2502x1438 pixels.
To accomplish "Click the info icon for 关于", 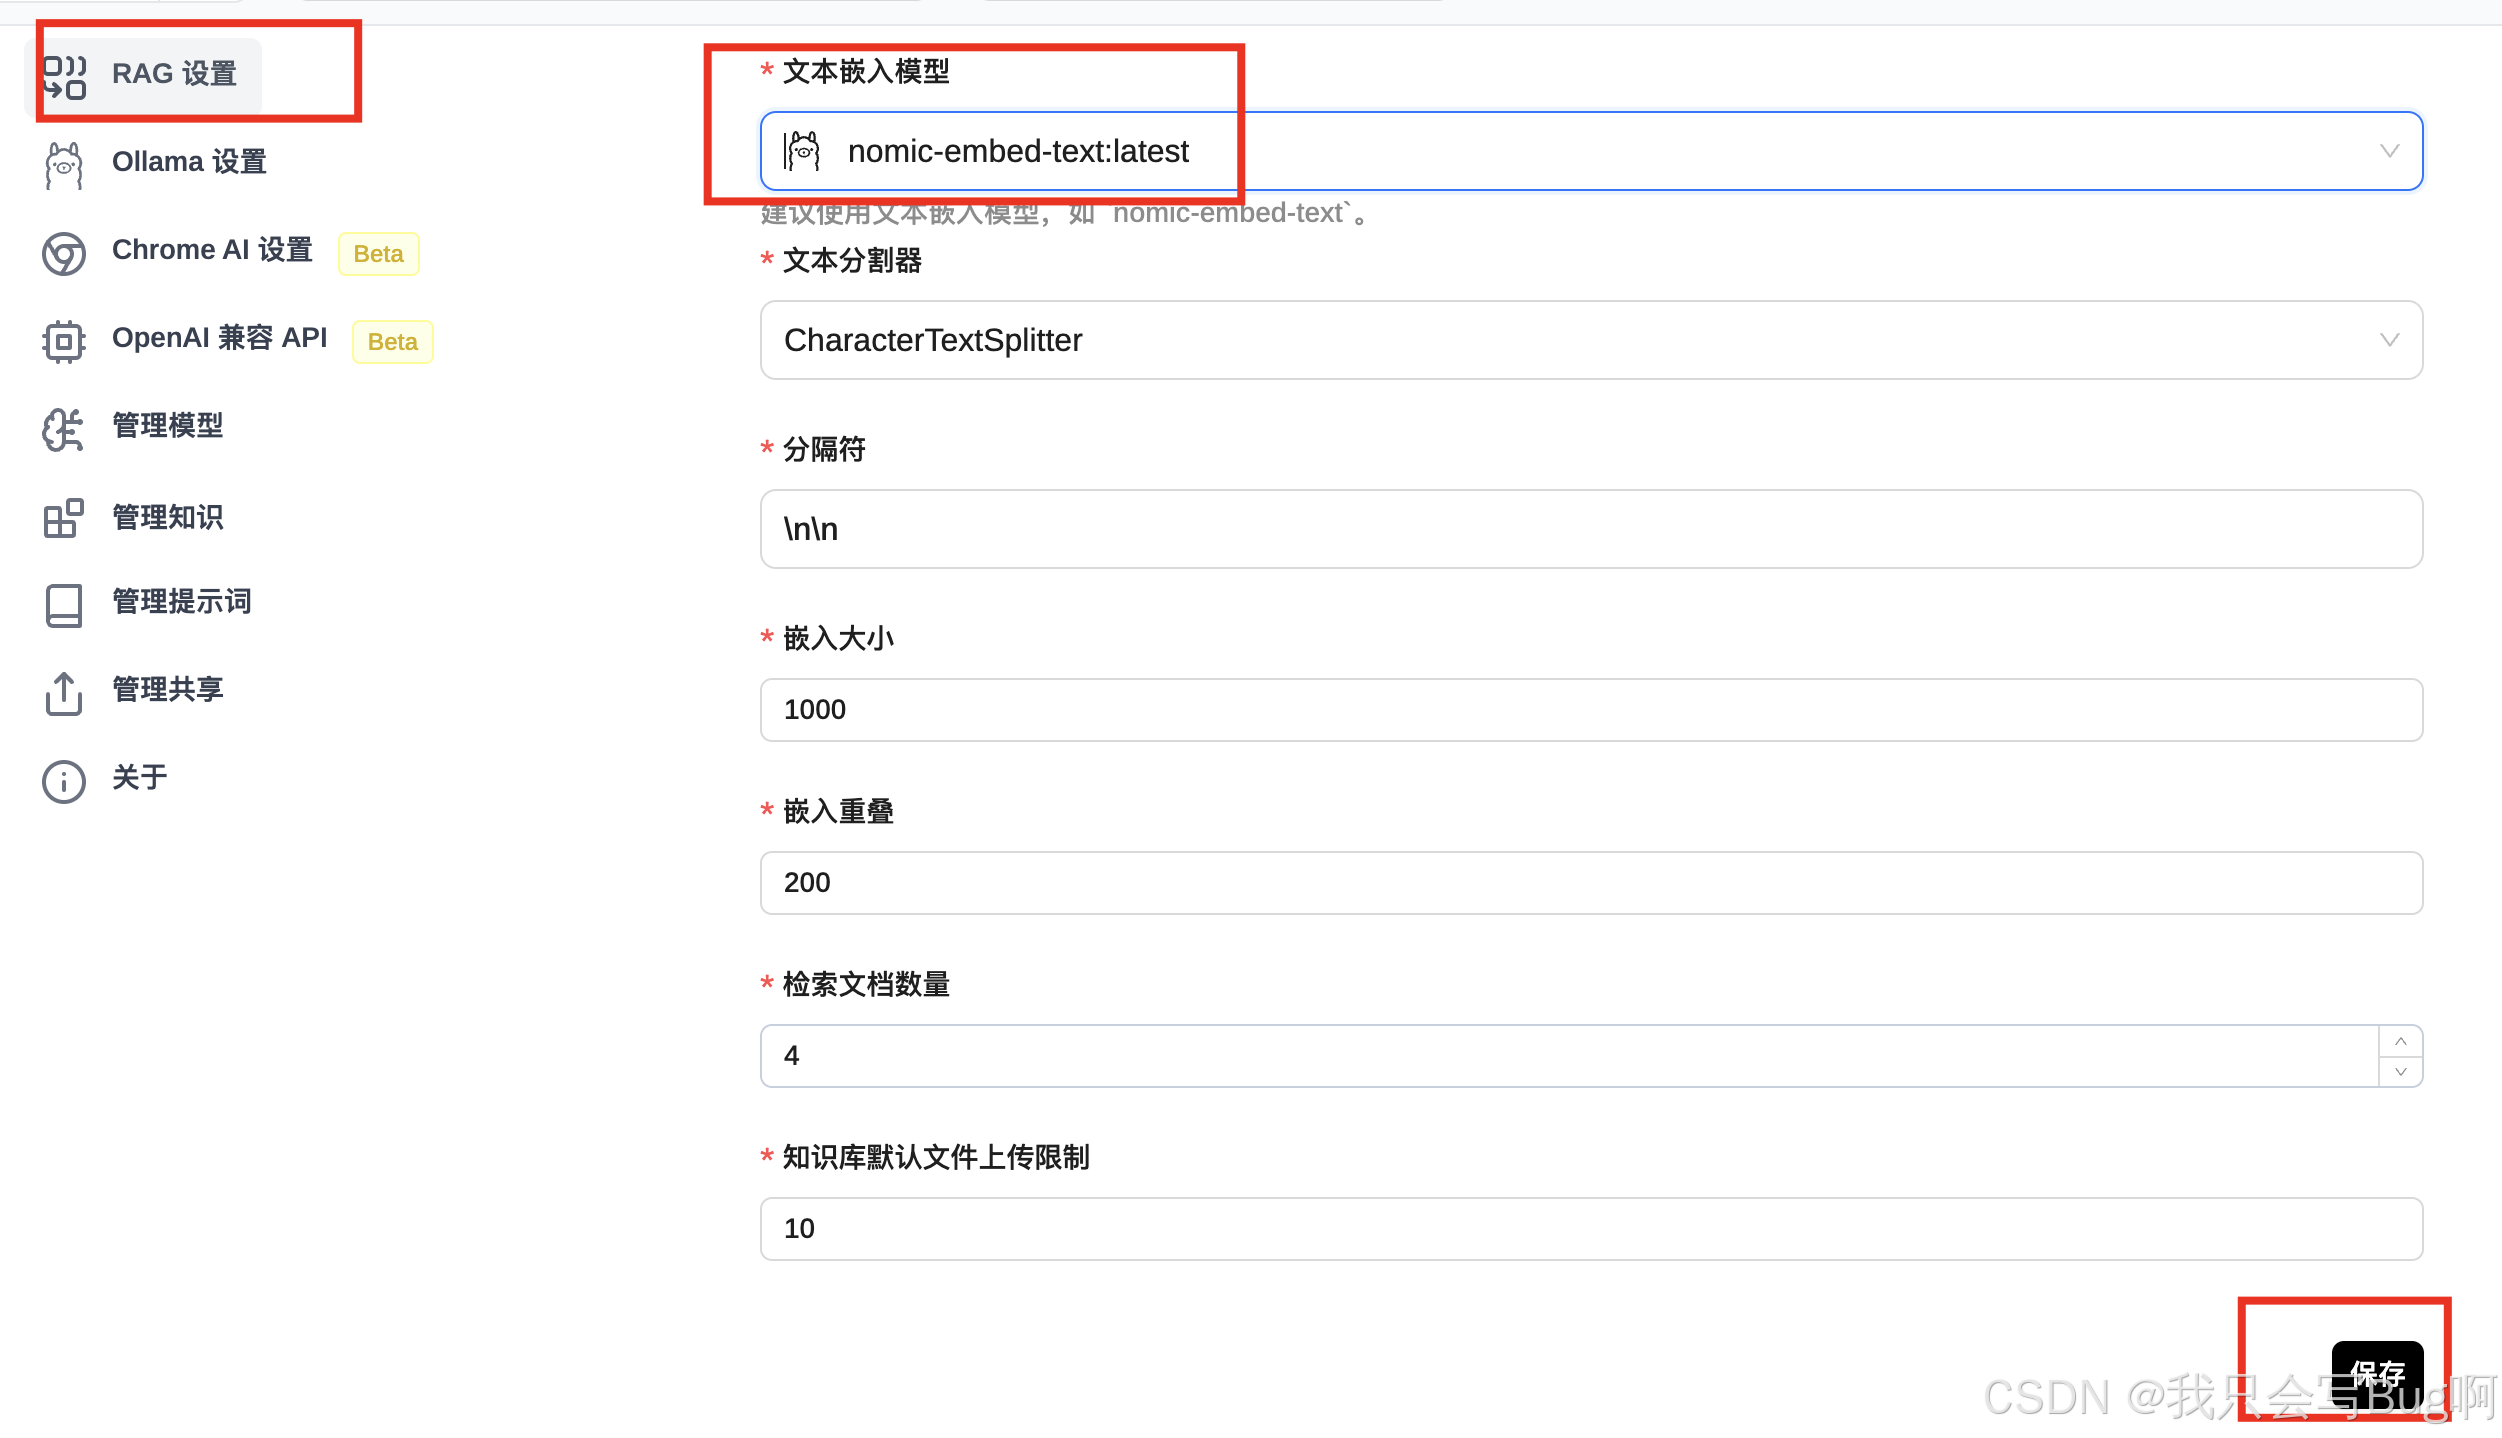I will (64, 781).
